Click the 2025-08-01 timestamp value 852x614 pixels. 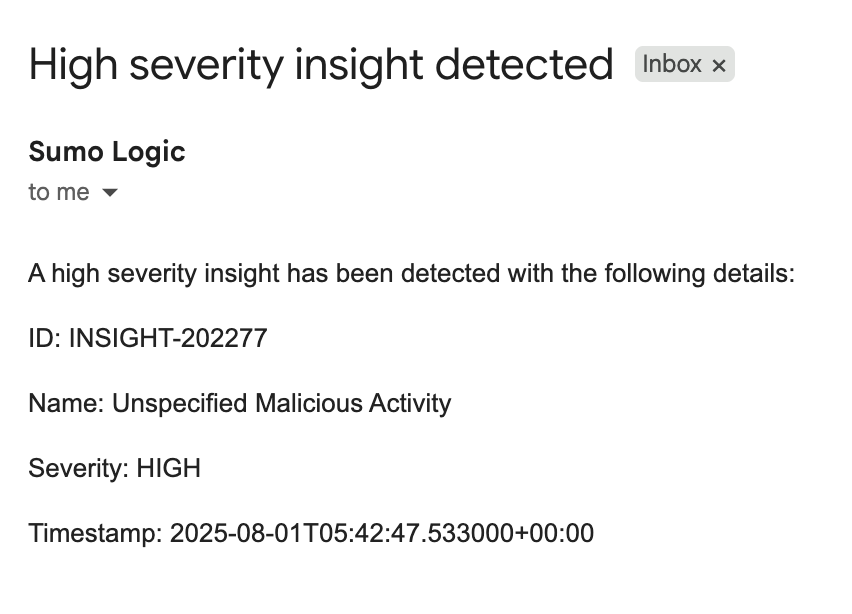coord(381,533)
